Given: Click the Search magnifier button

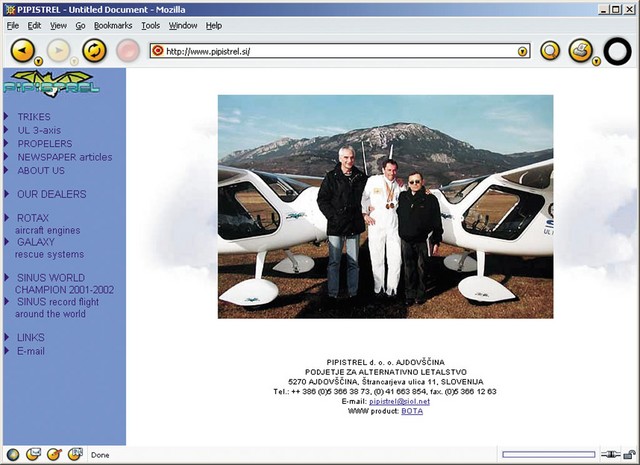Looking at the screenshot, I should [x=550, y=51].
